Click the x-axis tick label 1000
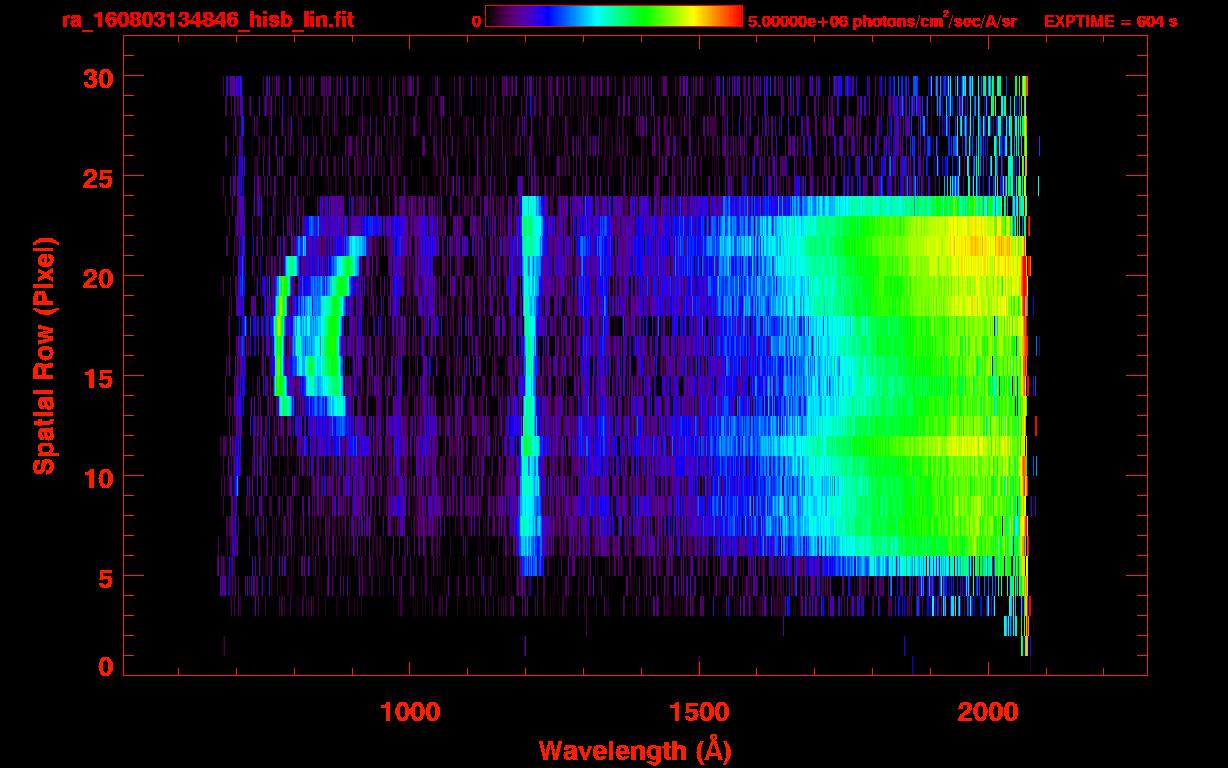Screen dimensions: 1228x768 [x=410, y=712]
